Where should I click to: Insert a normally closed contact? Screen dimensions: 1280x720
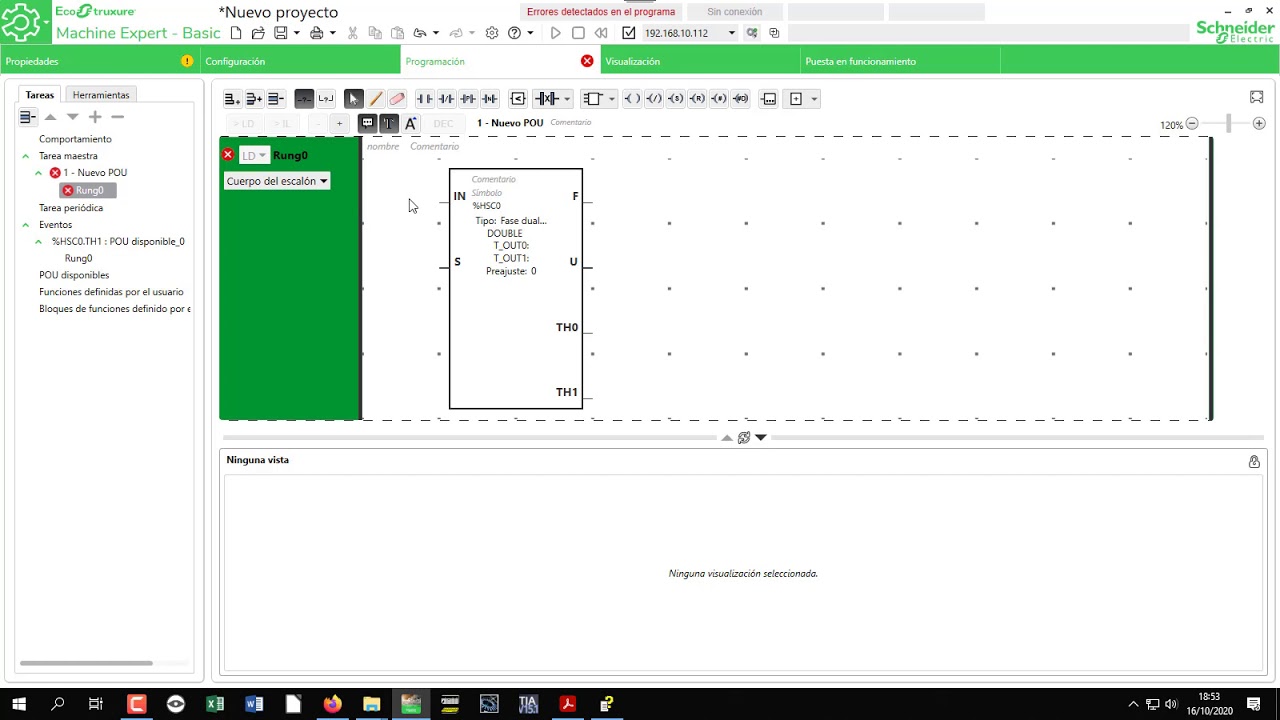tap(446, 99)
